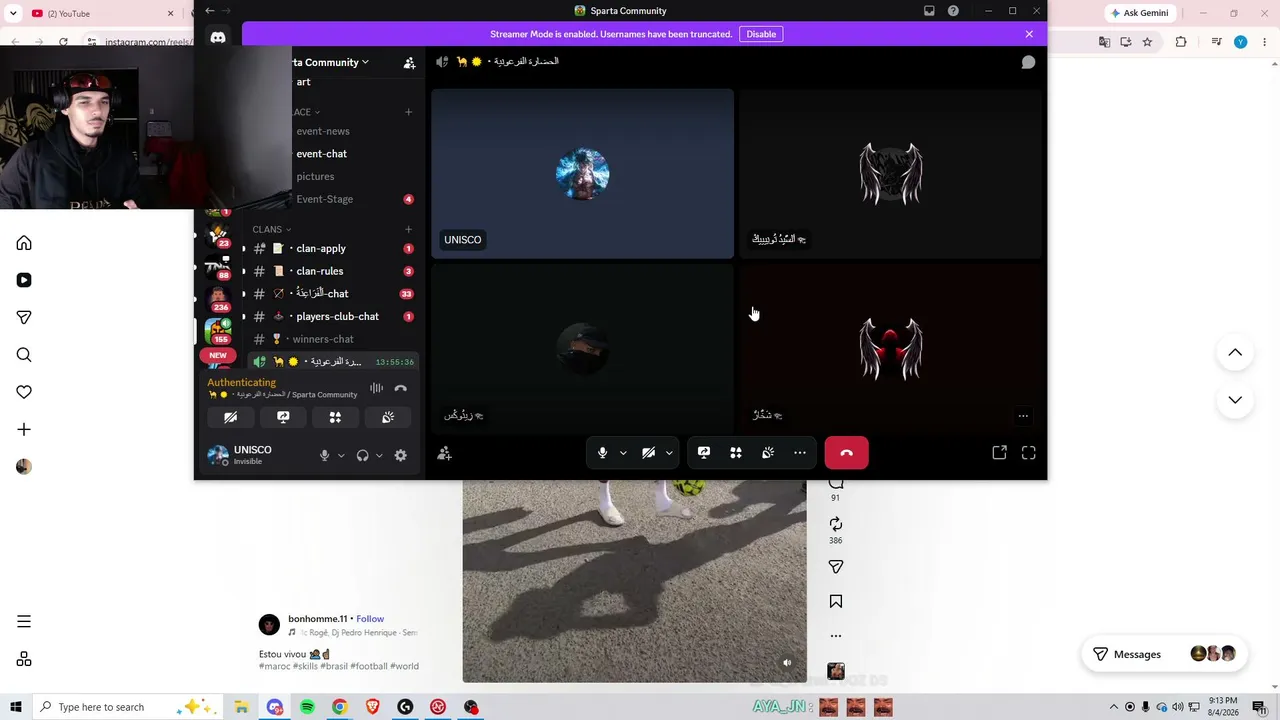
Task: Collapse the CLANS channel category
Action: (271, 229)
